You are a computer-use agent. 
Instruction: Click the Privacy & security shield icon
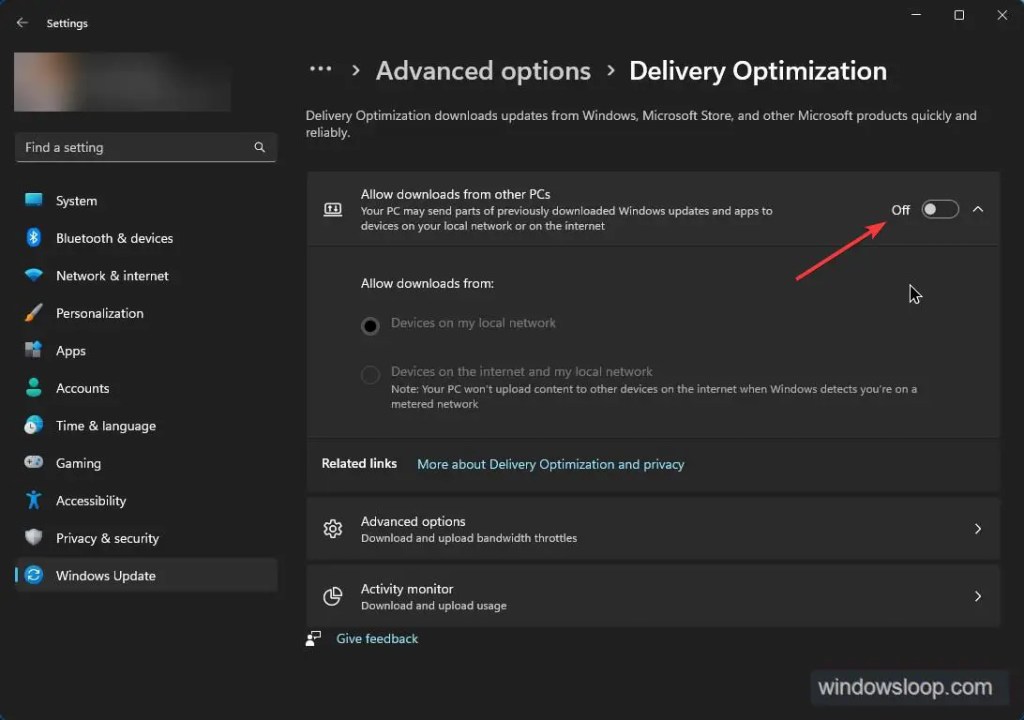(33, 538)
